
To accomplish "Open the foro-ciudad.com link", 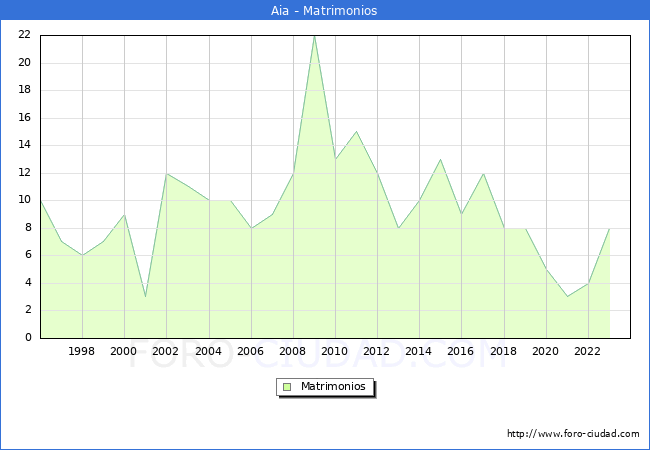I will point(573,434).
